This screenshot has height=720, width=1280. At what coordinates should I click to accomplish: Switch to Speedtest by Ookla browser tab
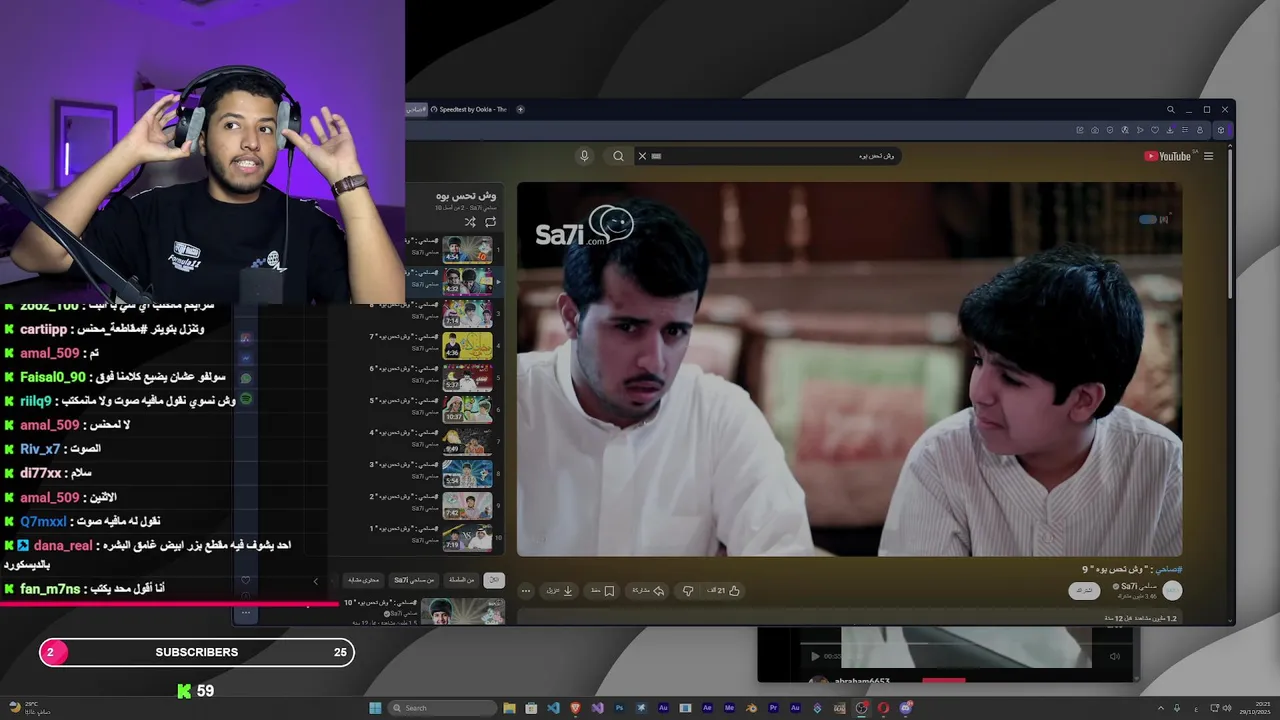(x=470, y=109)
